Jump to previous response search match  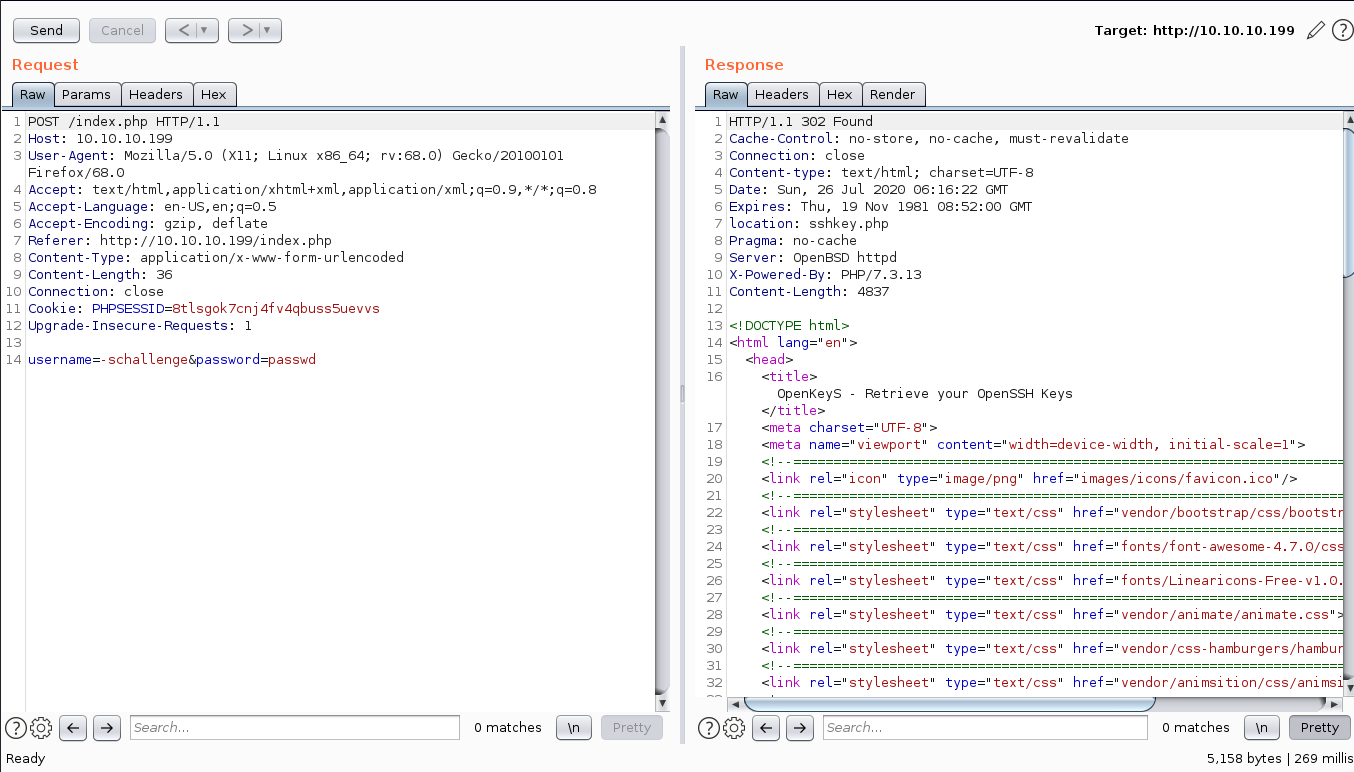click(x=766, y=727)
